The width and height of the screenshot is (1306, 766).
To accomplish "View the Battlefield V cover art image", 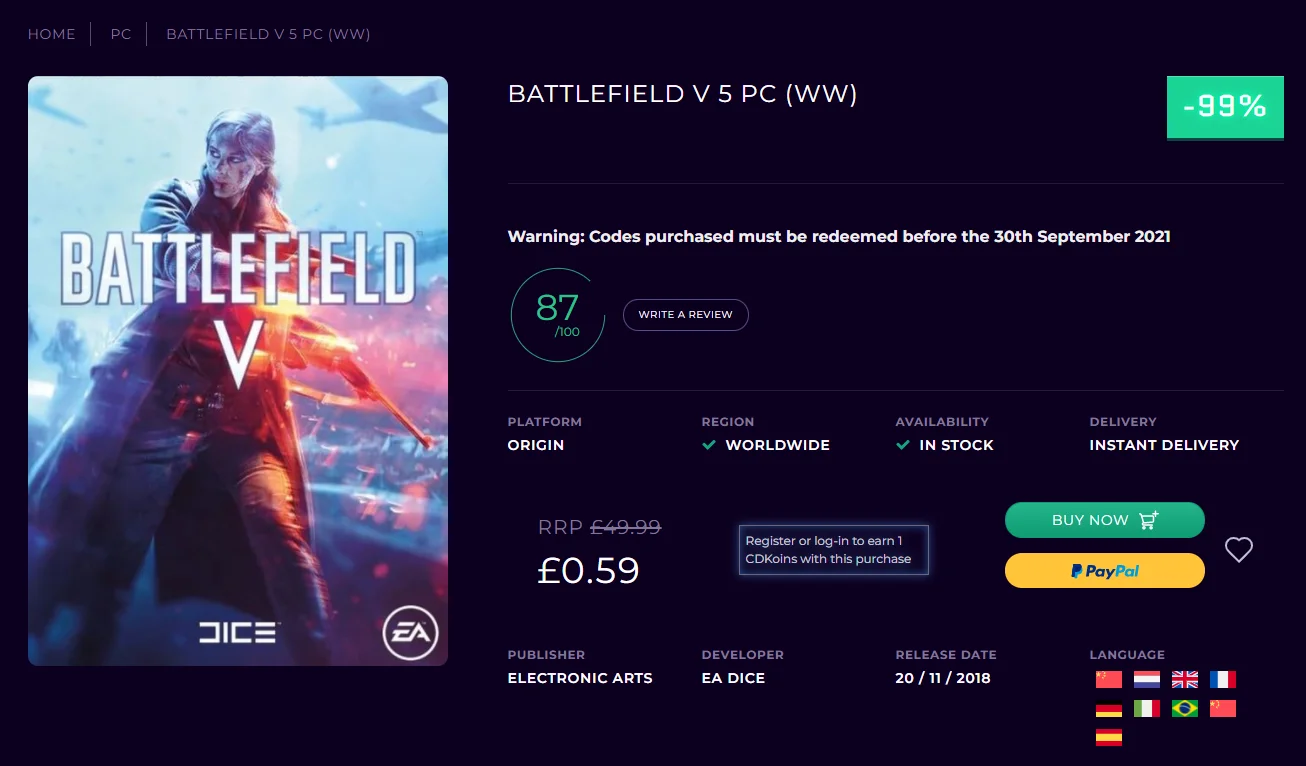I will click(238, 371).
